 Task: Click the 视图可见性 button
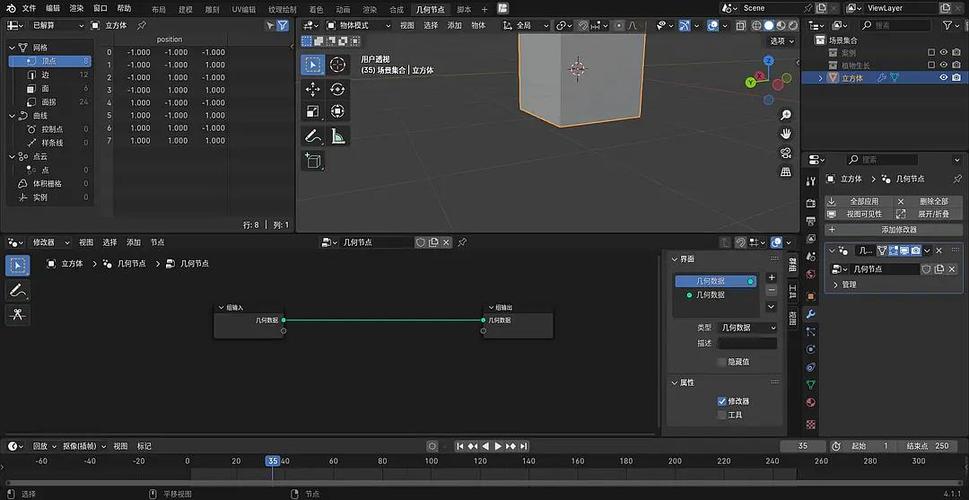pyautogui.click(x=859, y=214)
